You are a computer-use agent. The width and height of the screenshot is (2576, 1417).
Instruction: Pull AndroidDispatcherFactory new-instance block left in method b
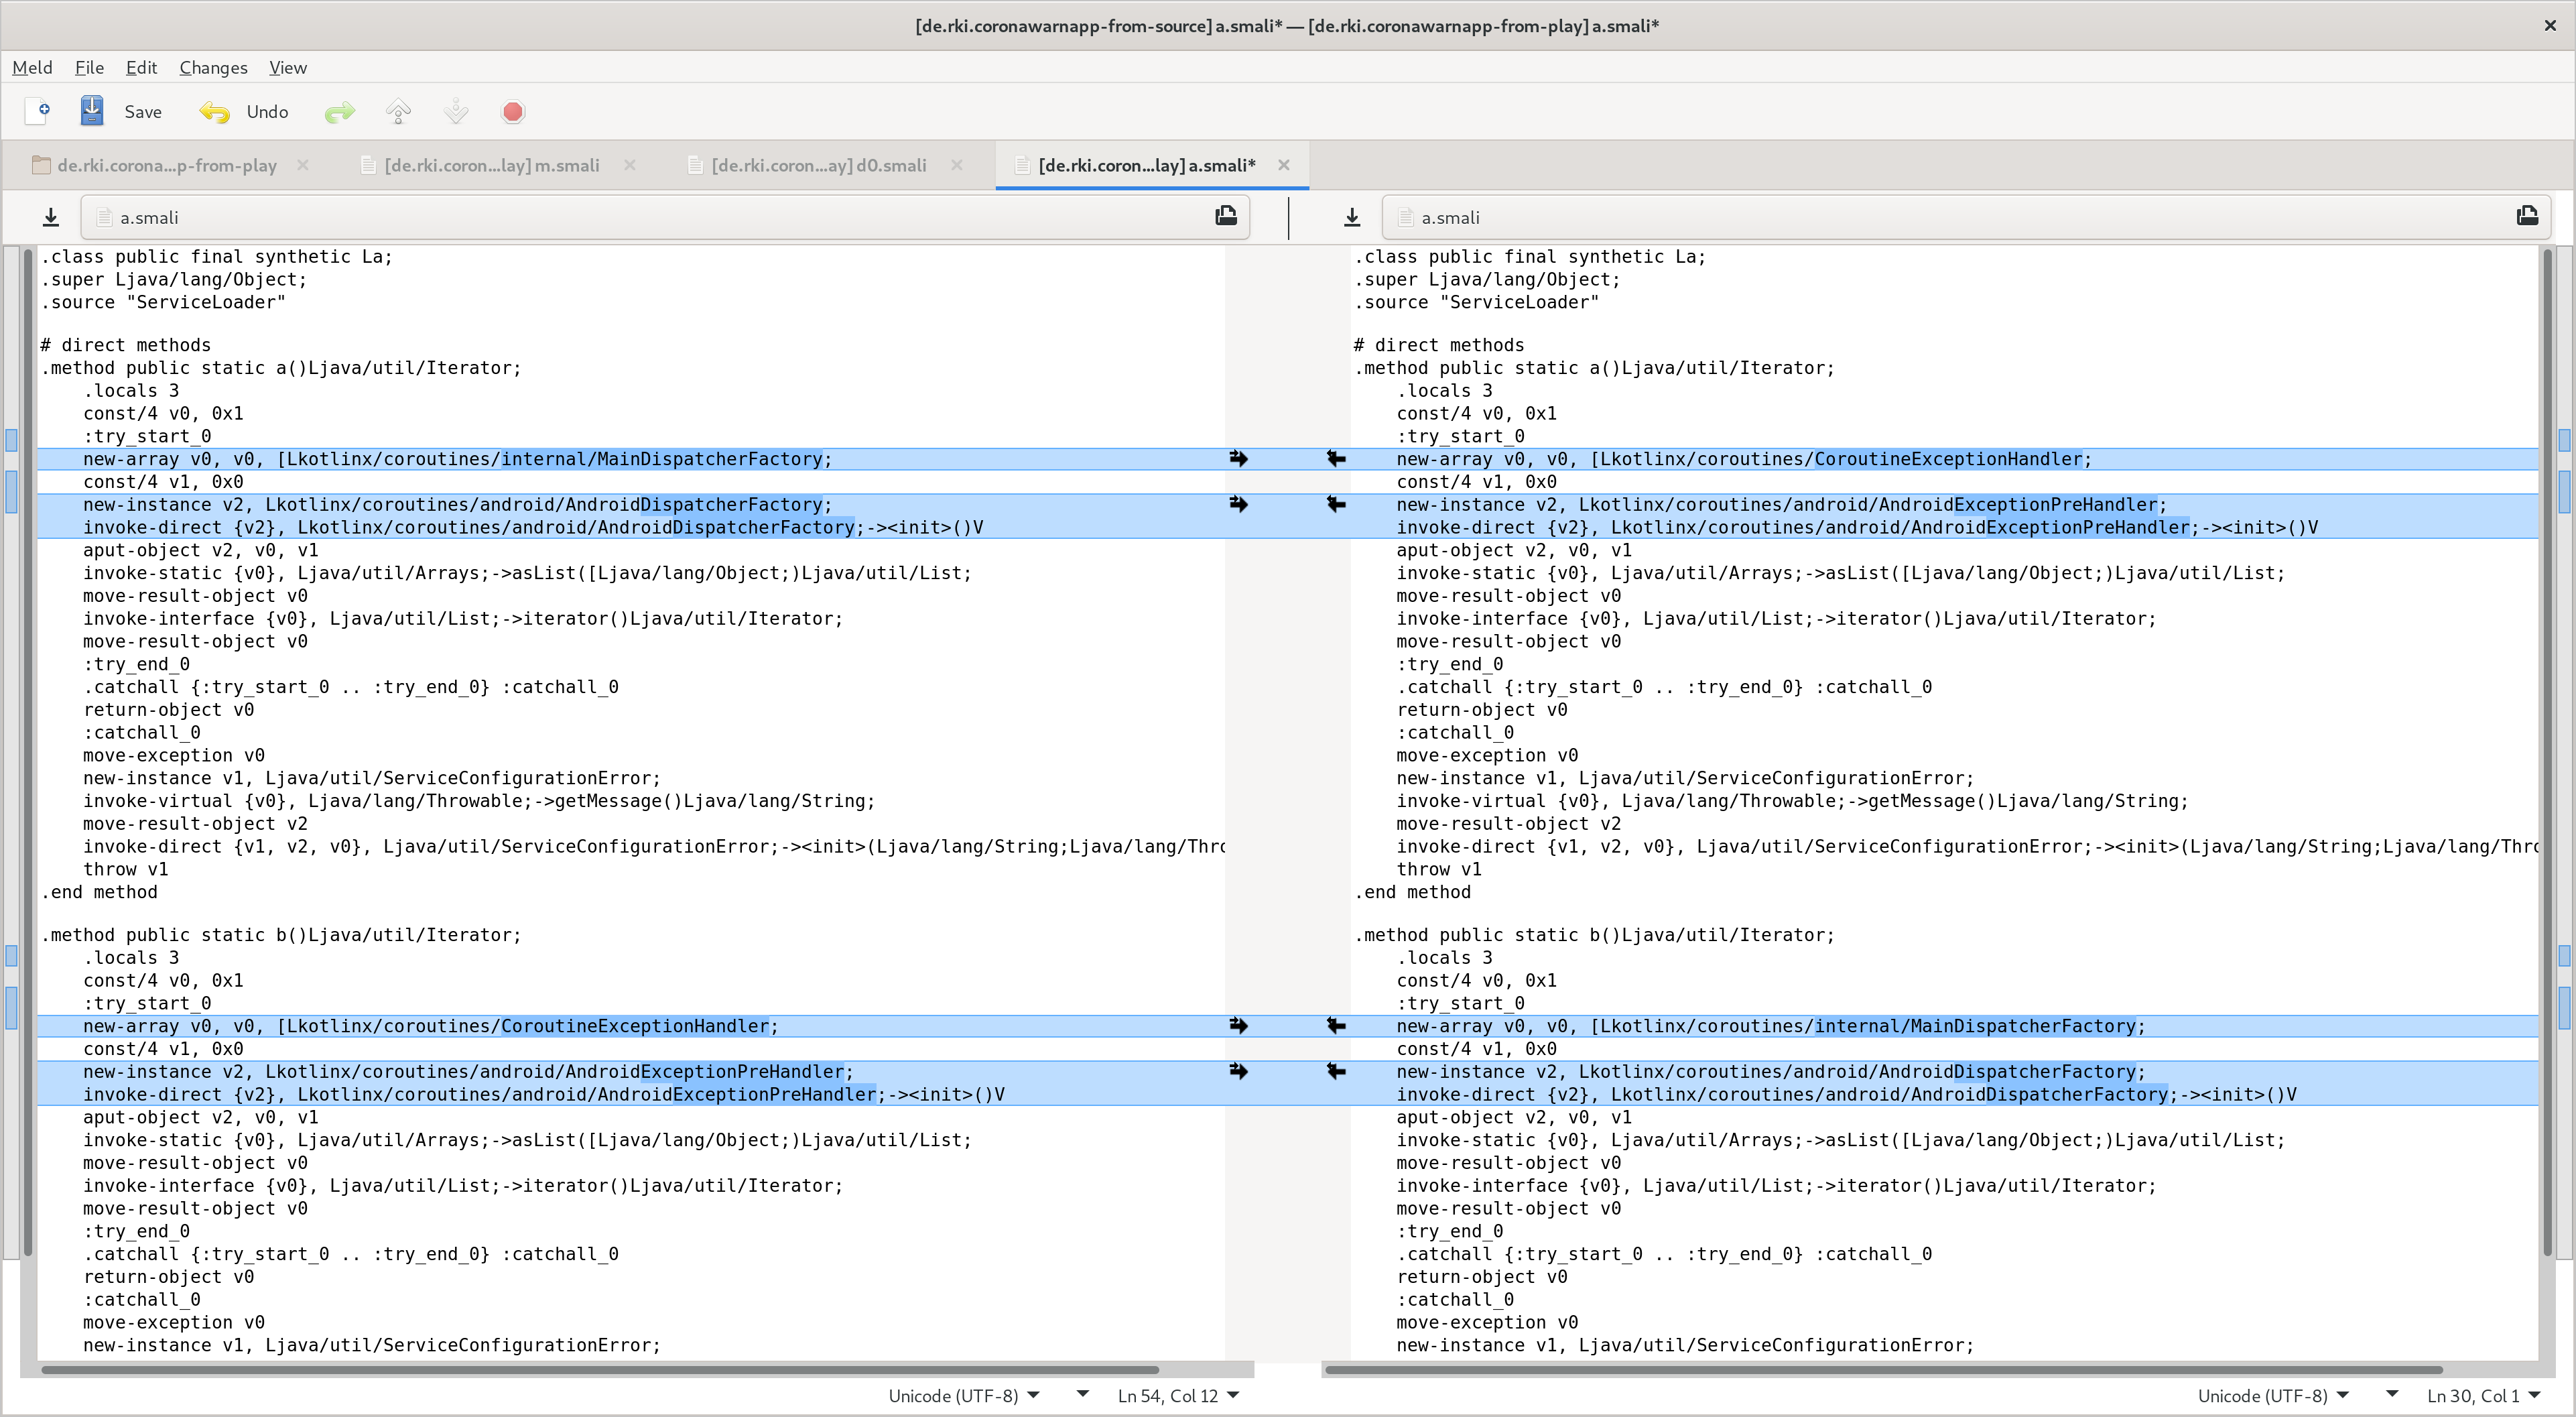pyautogui.click(x=1336, y=1071)
